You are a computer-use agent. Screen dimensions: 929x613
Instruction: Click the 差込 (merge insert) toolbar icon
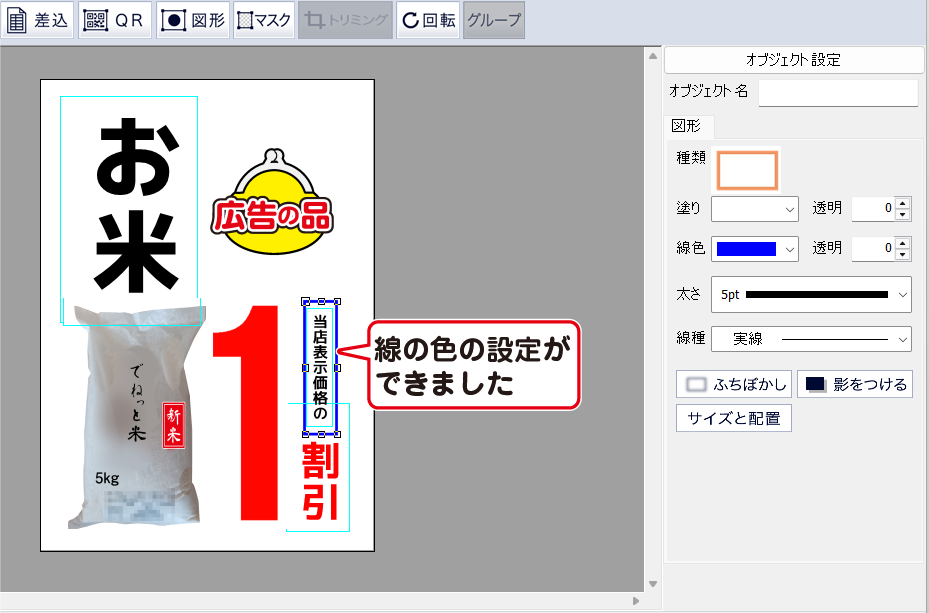38,20
